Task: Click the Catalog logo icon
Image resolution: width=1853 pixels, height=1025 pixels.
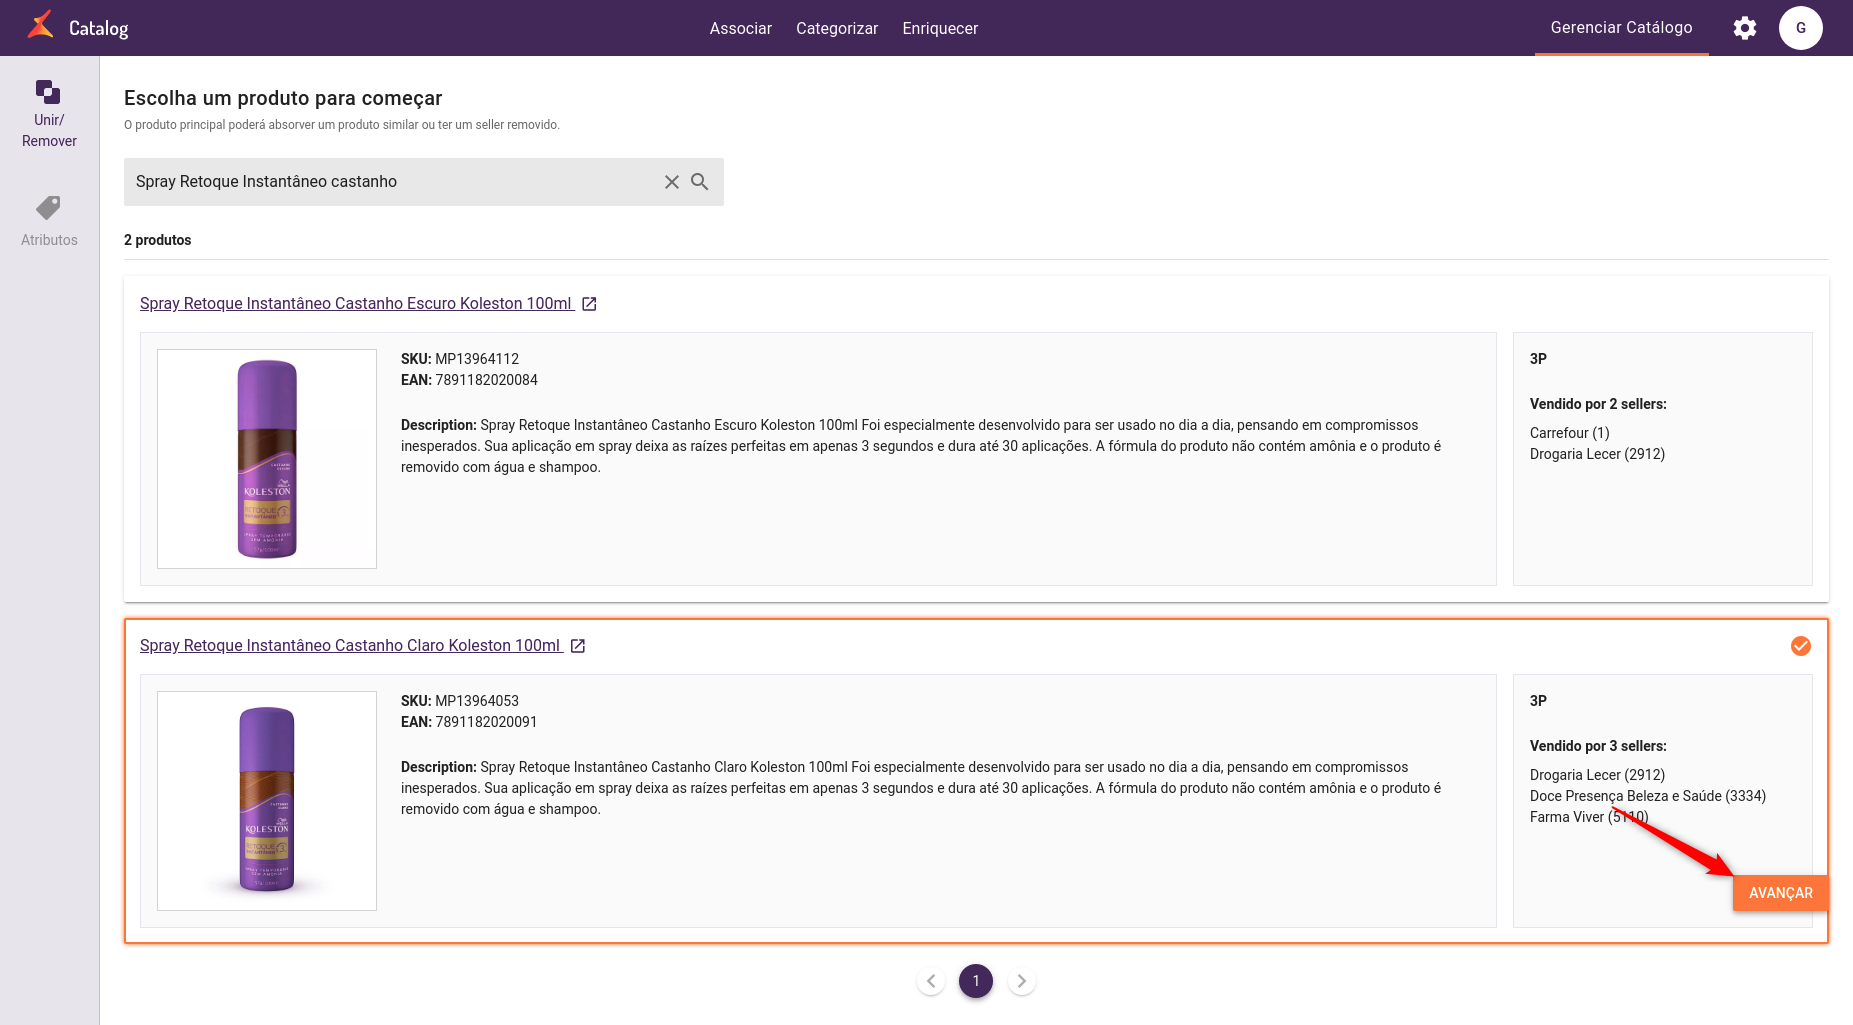Action: point(40,25)
